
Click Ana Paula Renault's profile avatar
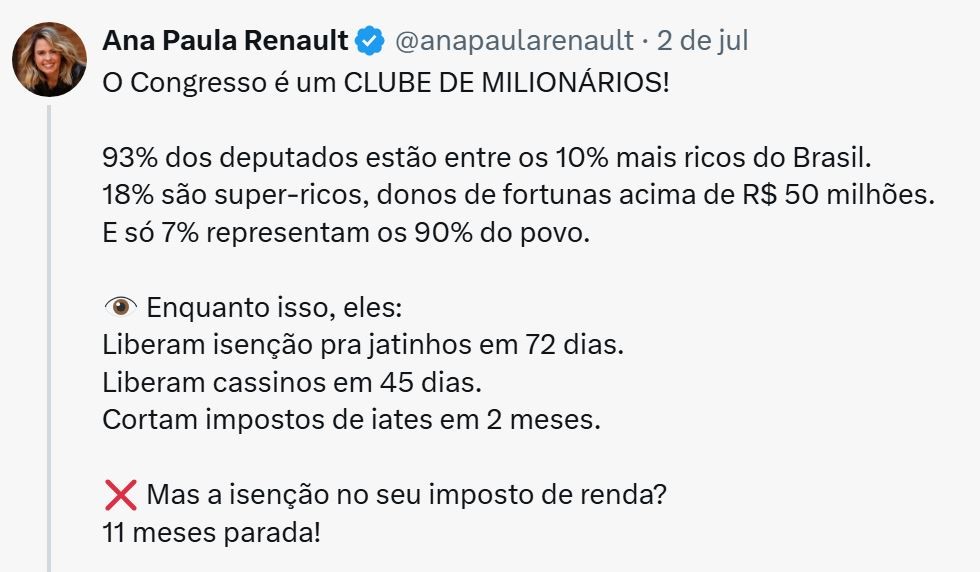point(49,59)
